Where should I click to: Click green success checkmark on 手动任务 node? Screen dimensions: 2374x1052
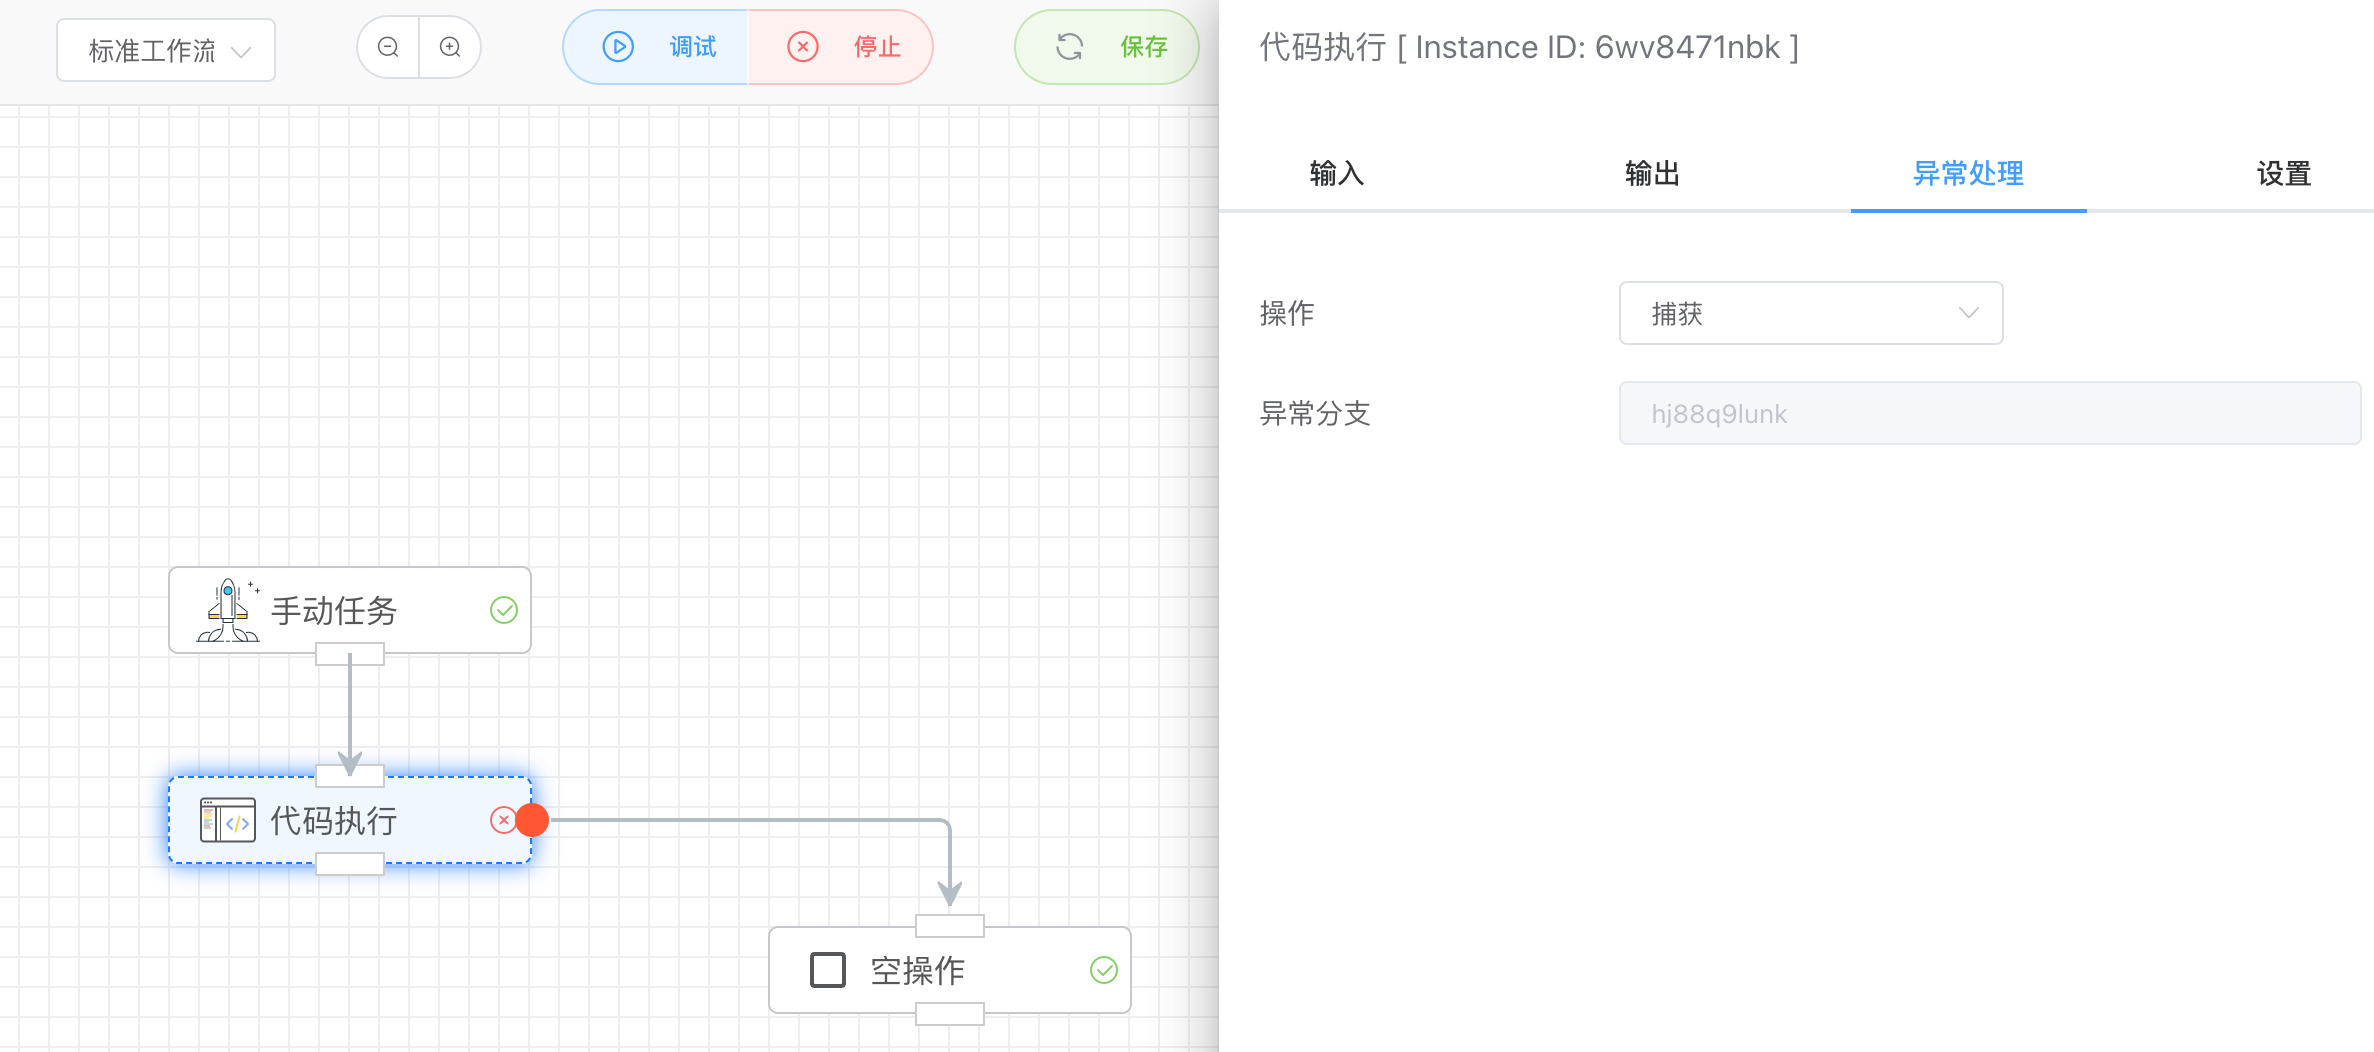pos(504,610)
